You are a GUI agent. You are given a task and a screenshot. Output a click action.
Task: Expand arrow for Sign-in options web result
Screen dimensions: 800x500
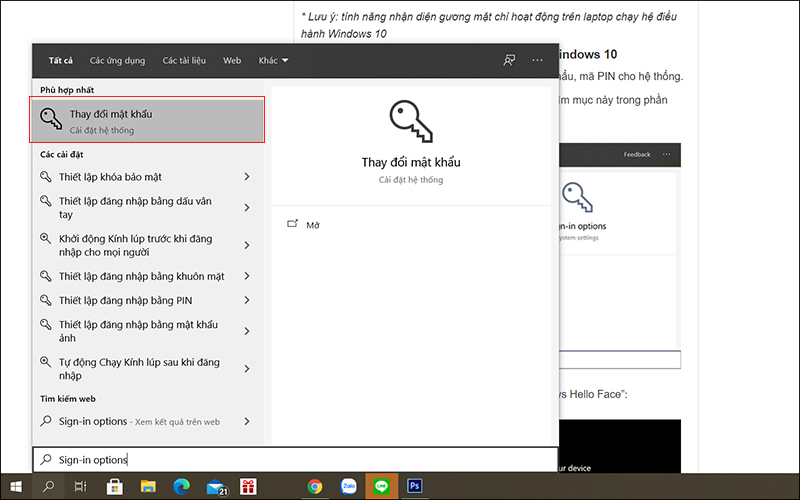point(247,421)
